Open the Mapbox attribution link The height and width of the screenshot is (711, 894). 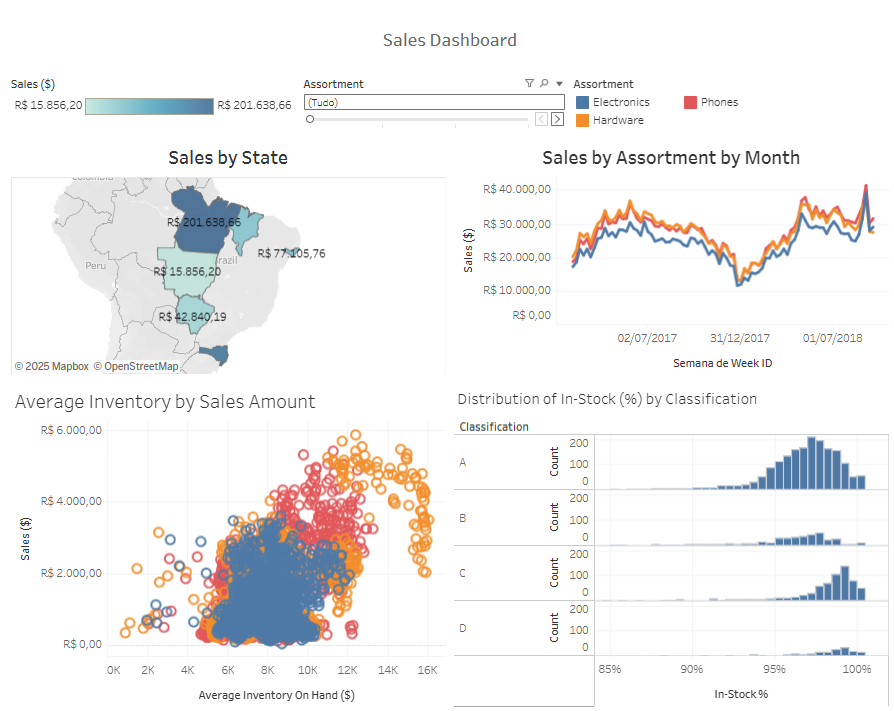[x=51, y=366]
